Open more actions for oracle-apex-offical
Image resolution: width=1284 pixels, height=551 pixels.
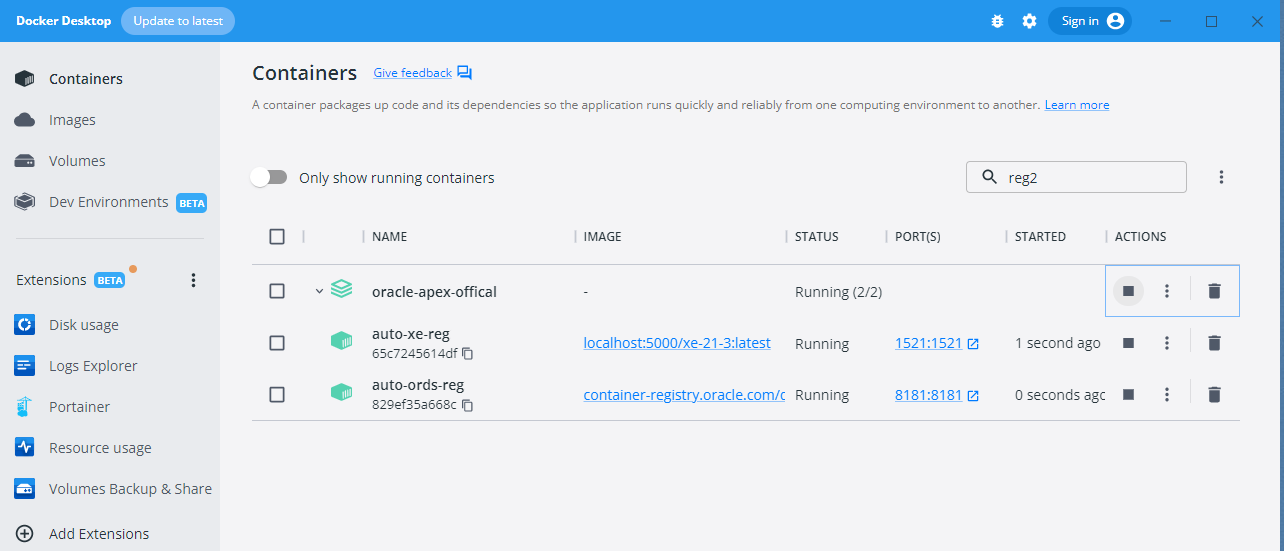[1166, 291]
